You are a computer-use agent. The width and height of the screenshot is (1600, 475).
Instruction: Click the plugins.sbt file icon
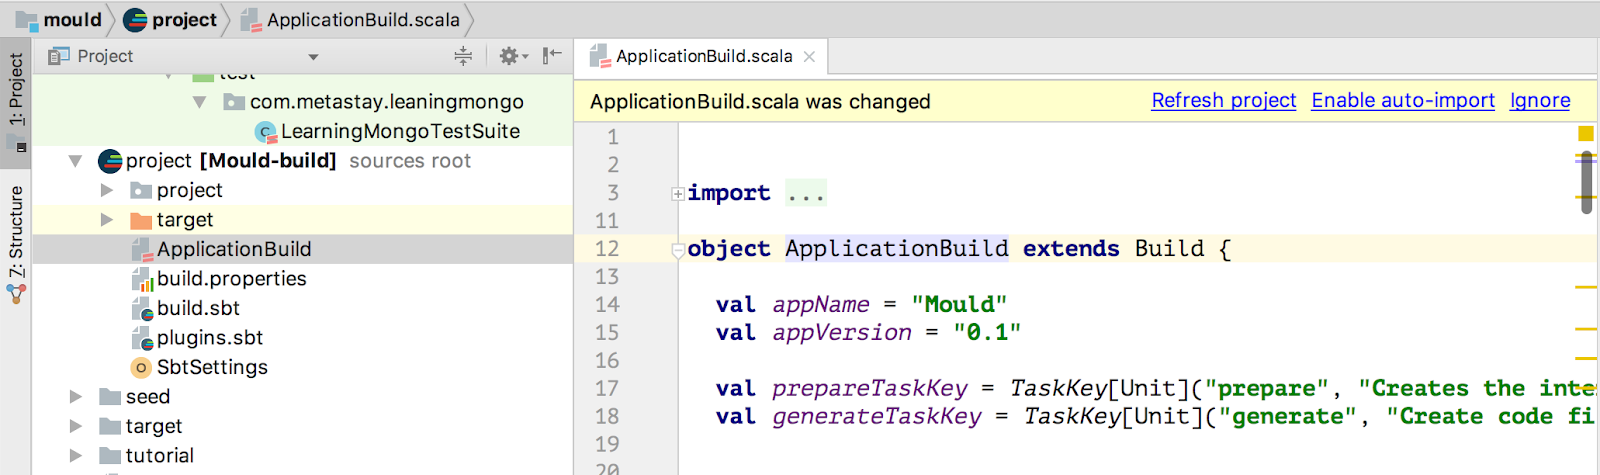click(x=142, y=338)
